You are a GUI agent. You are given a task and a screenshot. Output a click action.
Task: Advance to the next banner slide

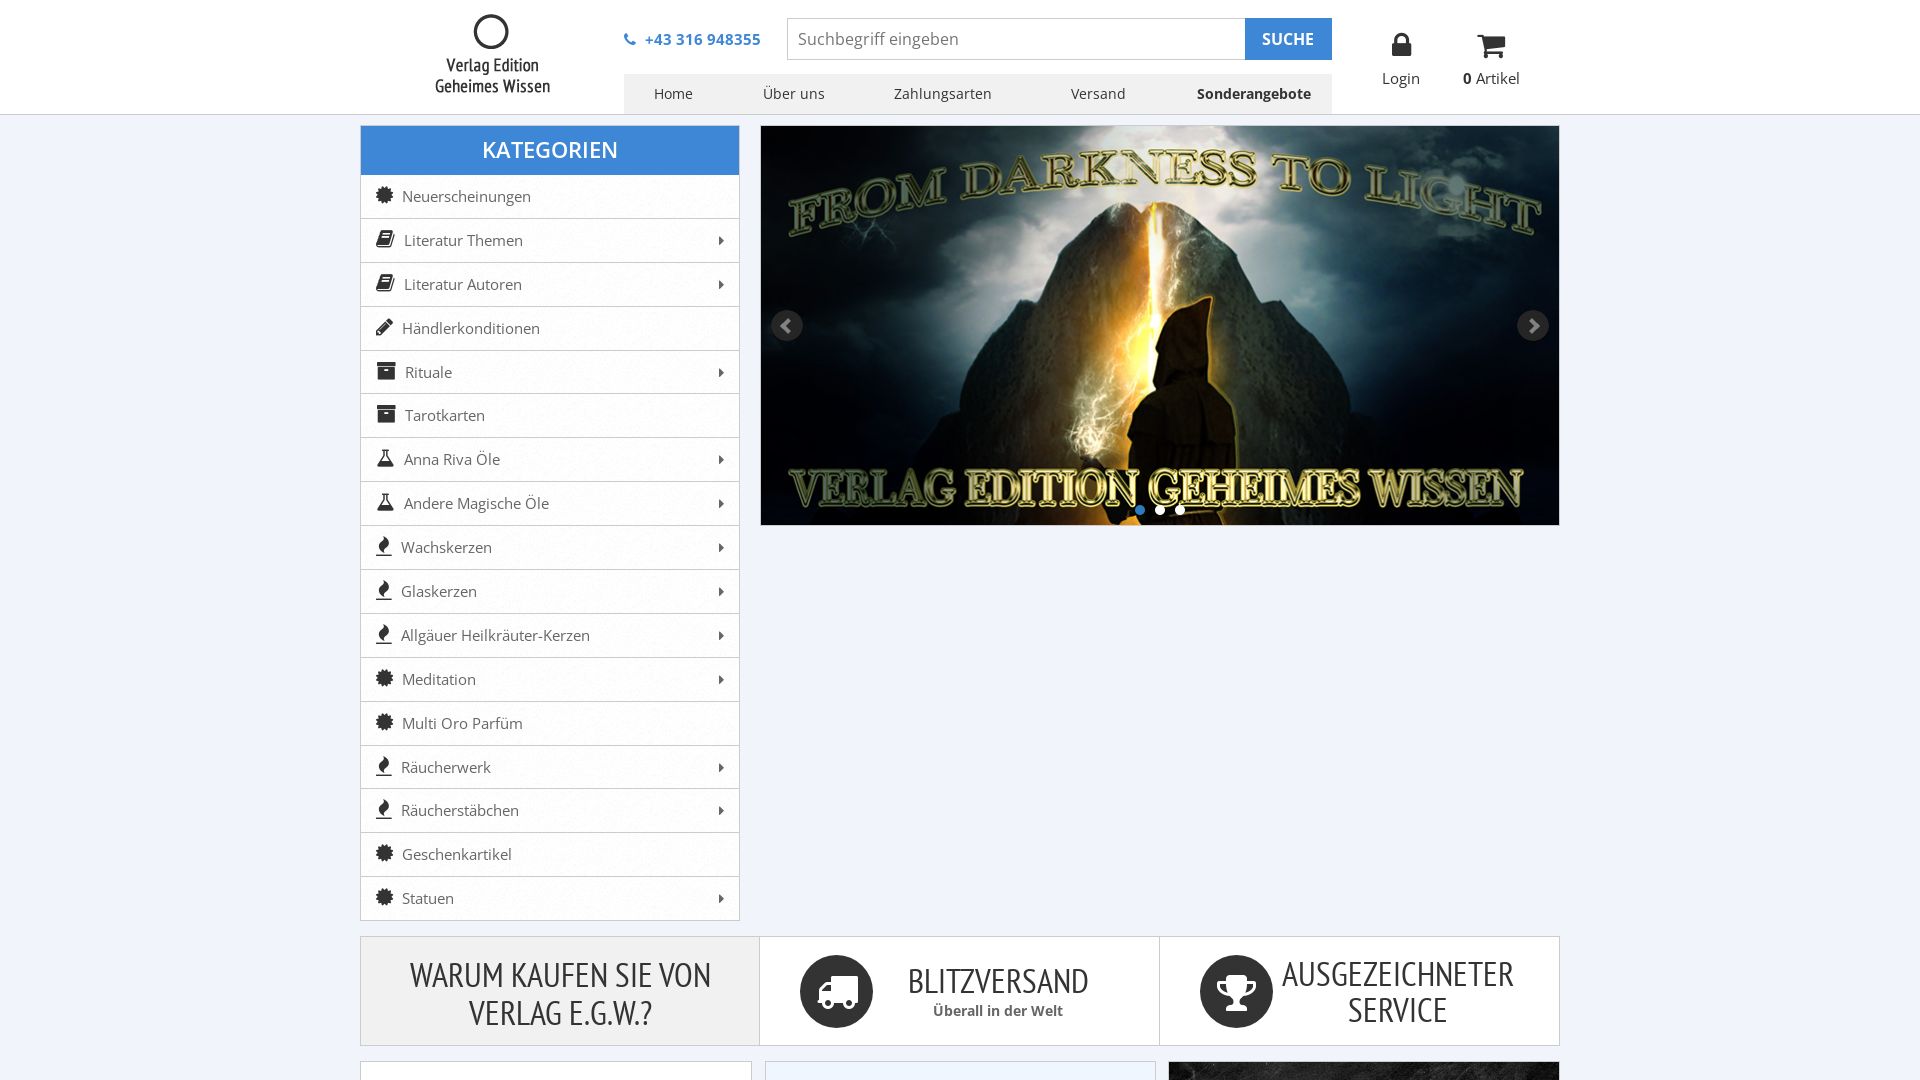(1532, 326)
